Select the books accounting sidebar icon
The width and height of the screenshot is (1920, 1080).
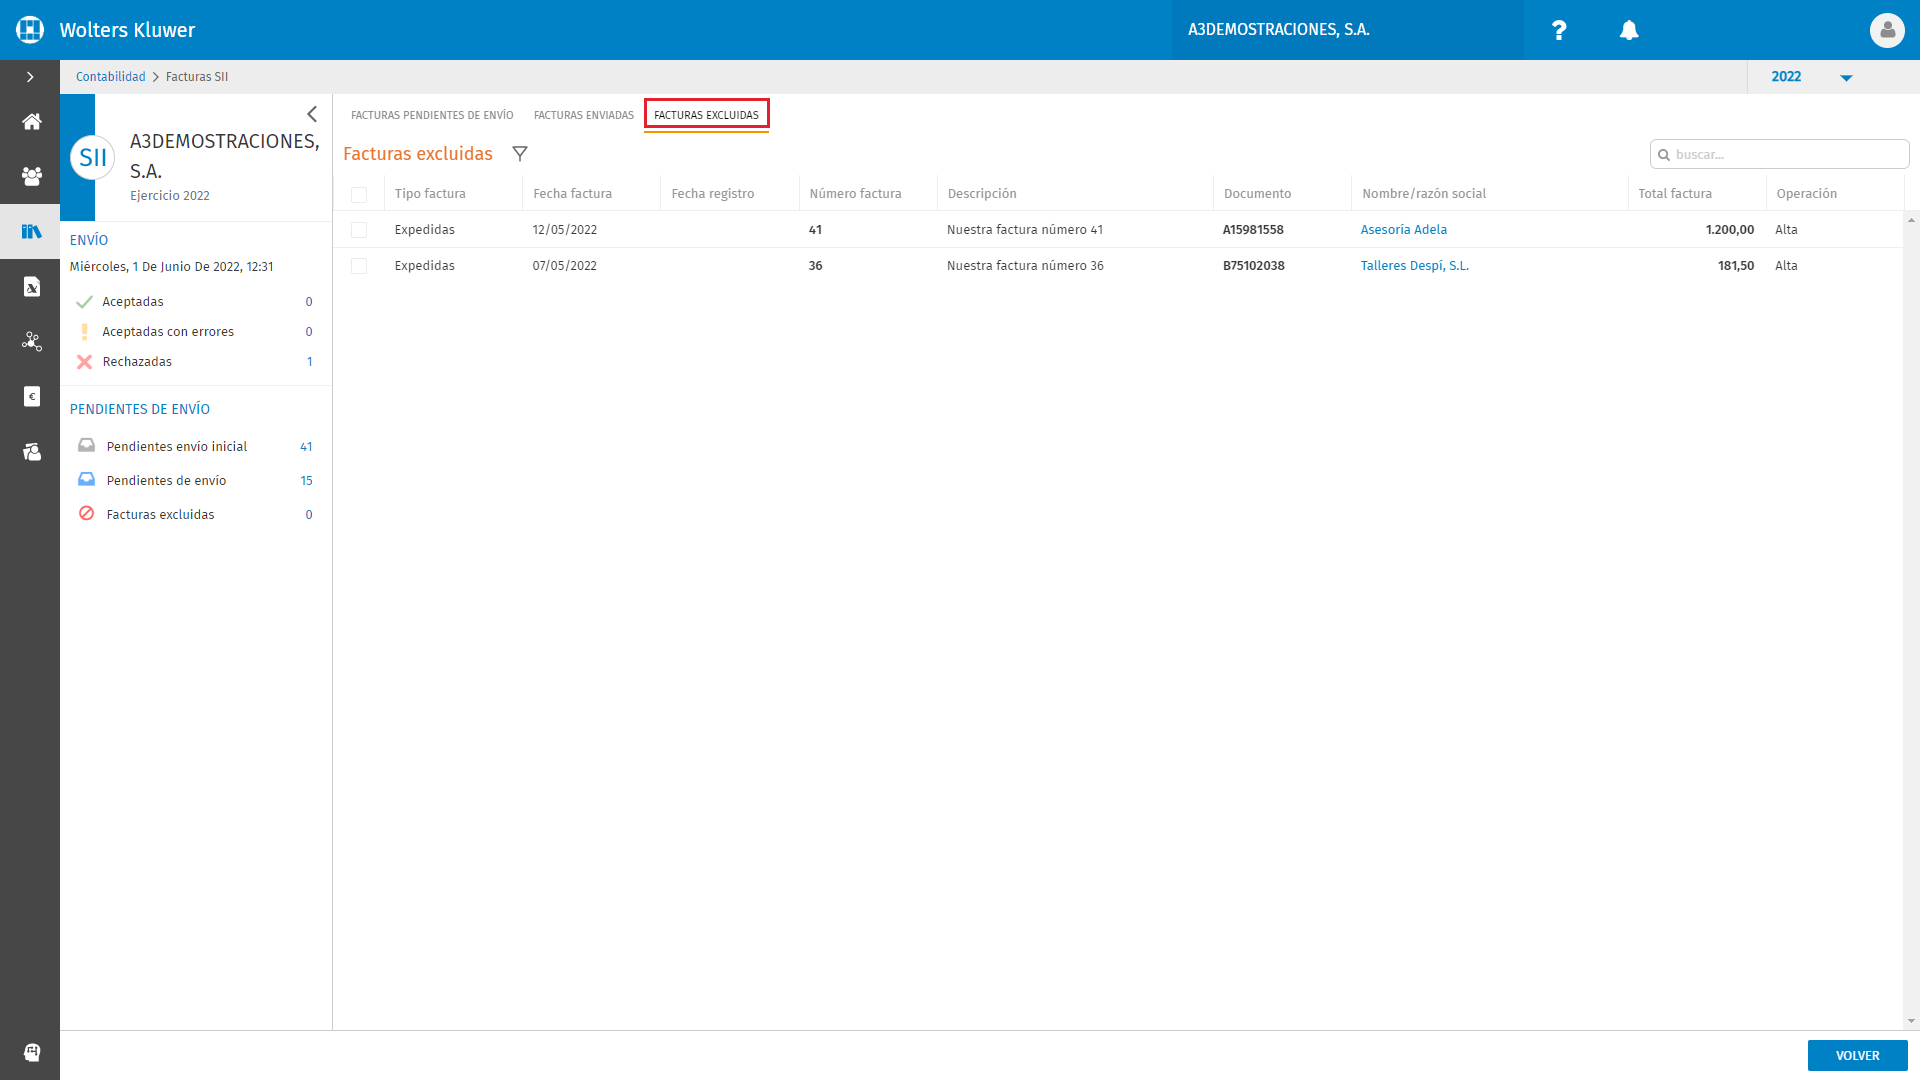tap(31, 232)
